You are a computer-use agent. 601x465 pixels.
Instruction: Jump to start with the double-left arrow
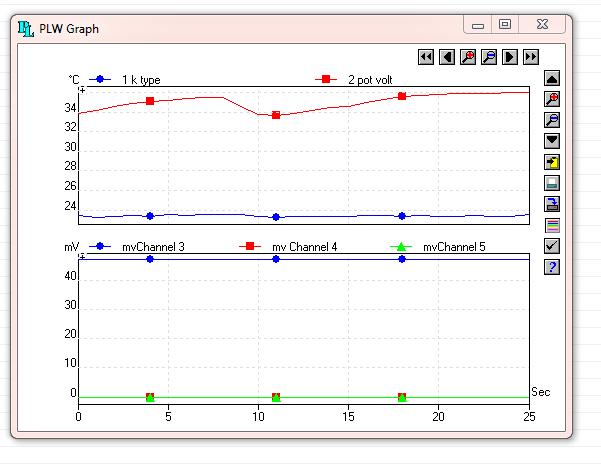pos(426,57)
